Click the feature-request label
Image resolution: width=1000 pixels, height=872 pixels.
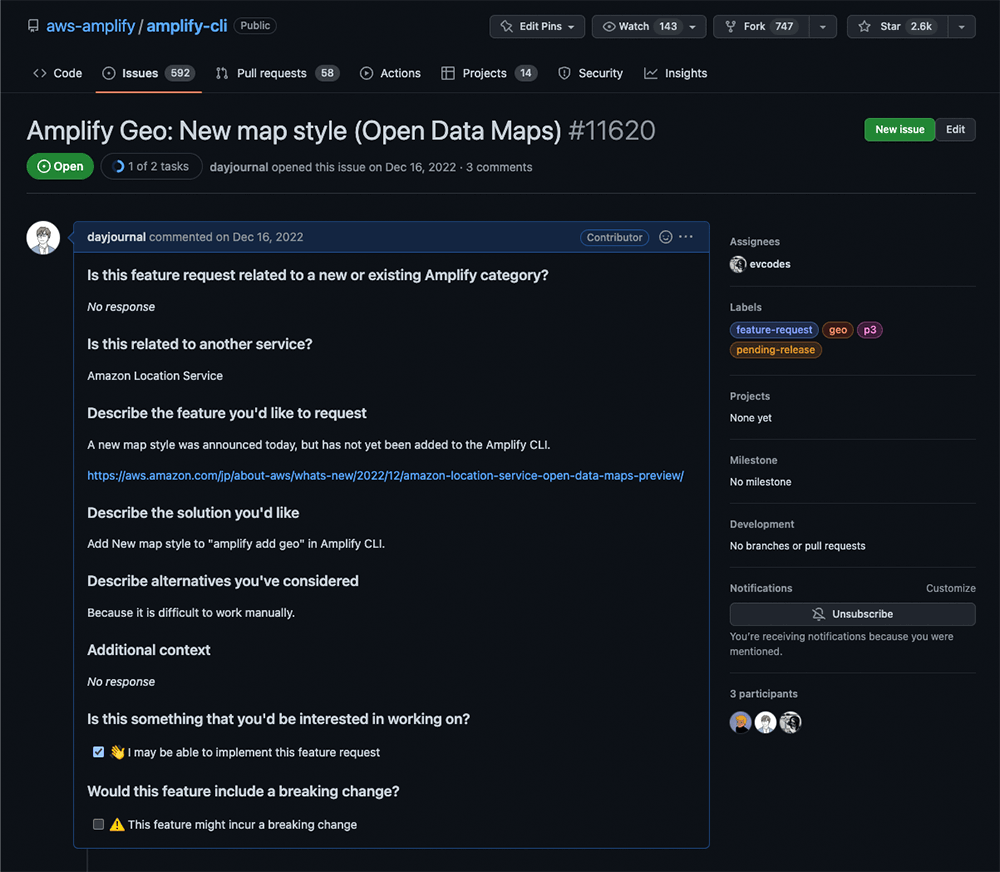coord(774,330)
